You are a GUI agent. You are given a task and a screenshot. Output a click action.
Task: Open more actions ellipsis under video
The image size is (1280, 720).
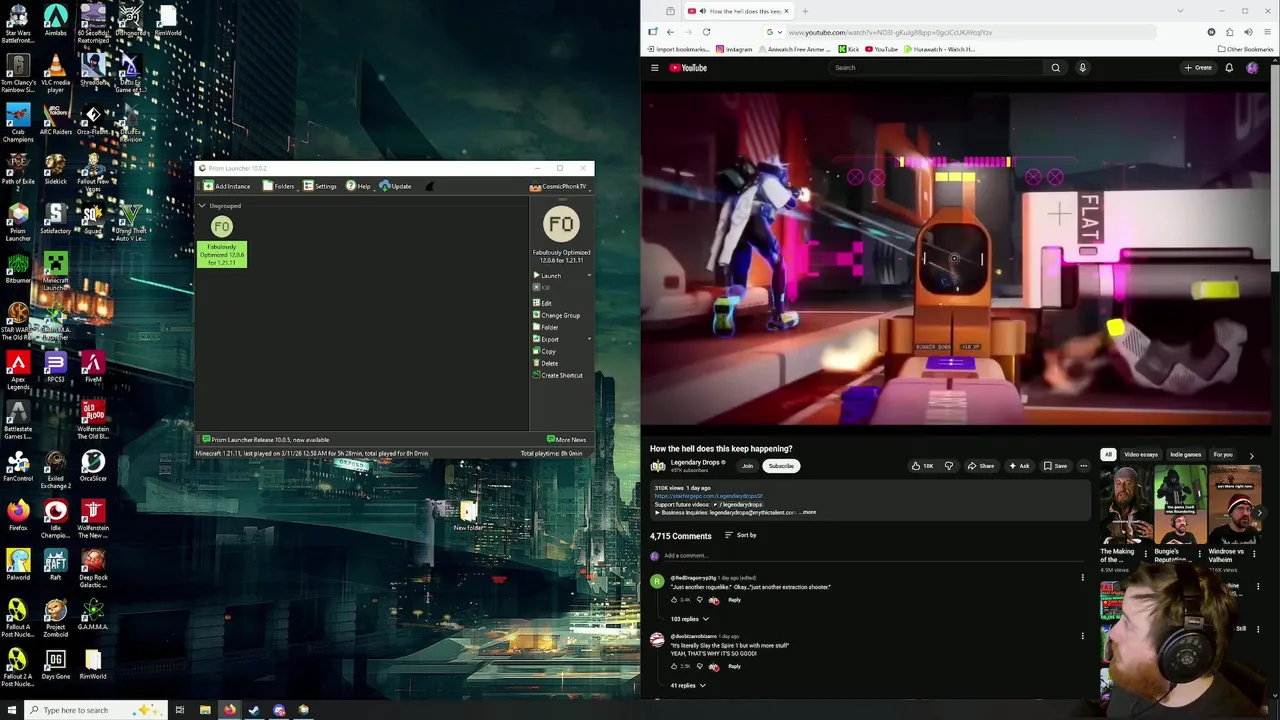click(1083, 466)
